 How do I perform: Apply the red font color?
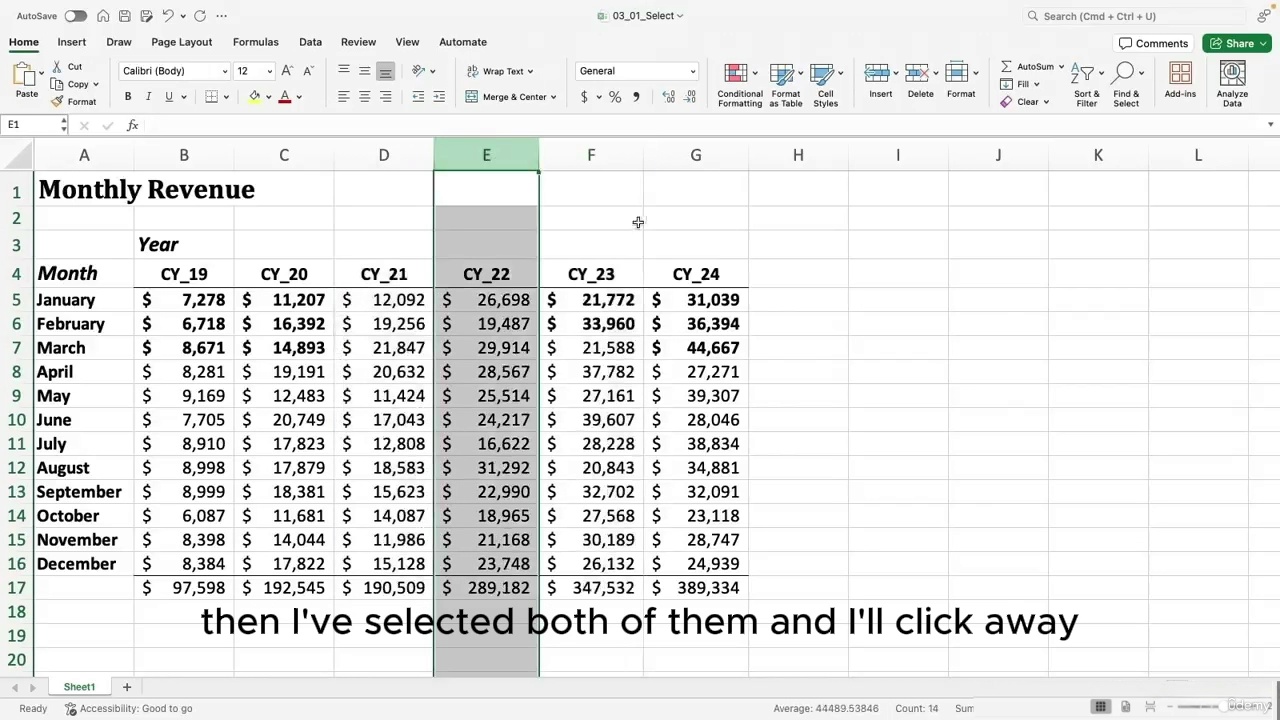tap(285, 97)
